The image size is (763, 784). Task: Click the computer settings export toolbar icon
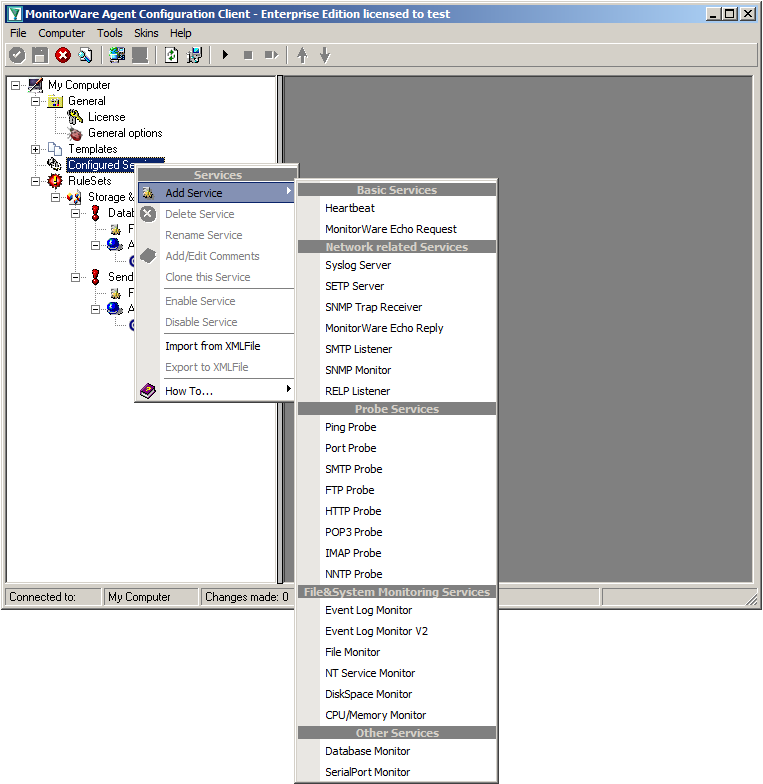pyautogui.click(x=194, y=55)
